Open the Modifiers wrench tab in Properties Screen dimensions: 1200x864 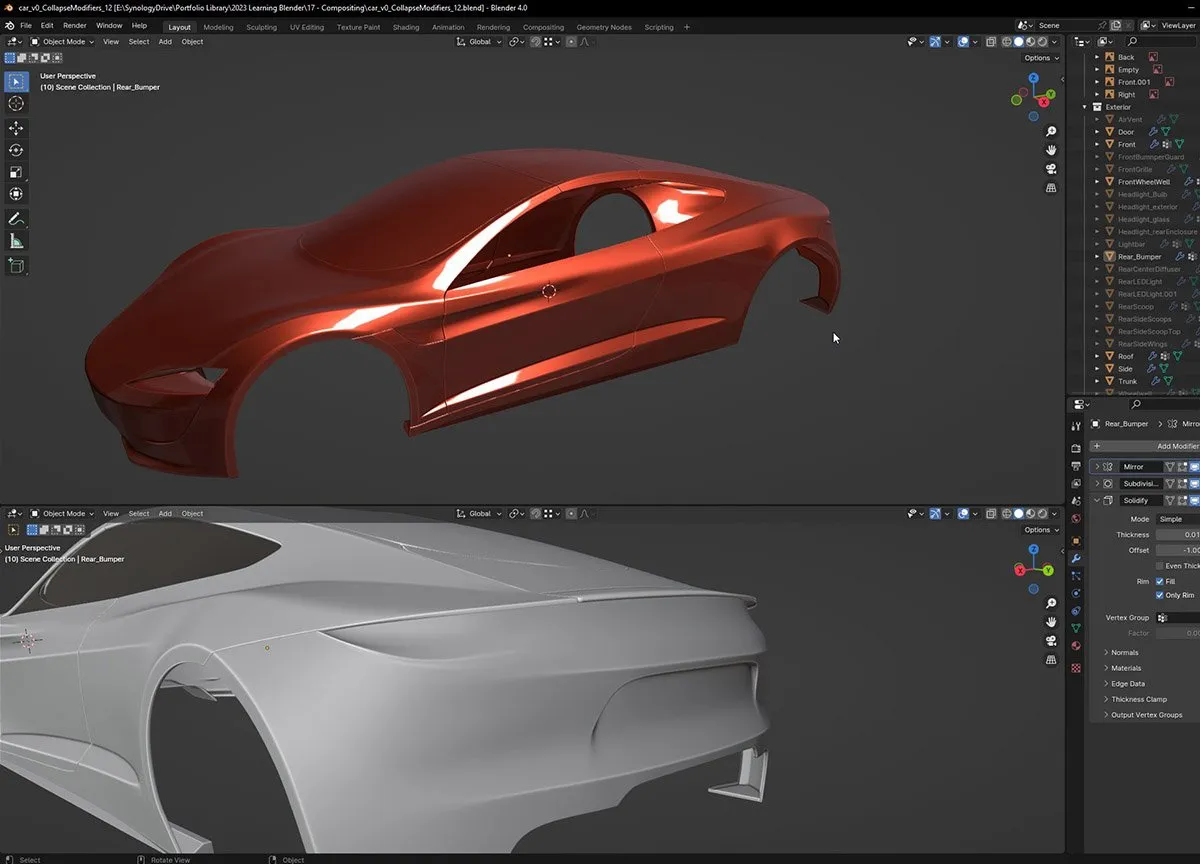[x=1076, y=557]
